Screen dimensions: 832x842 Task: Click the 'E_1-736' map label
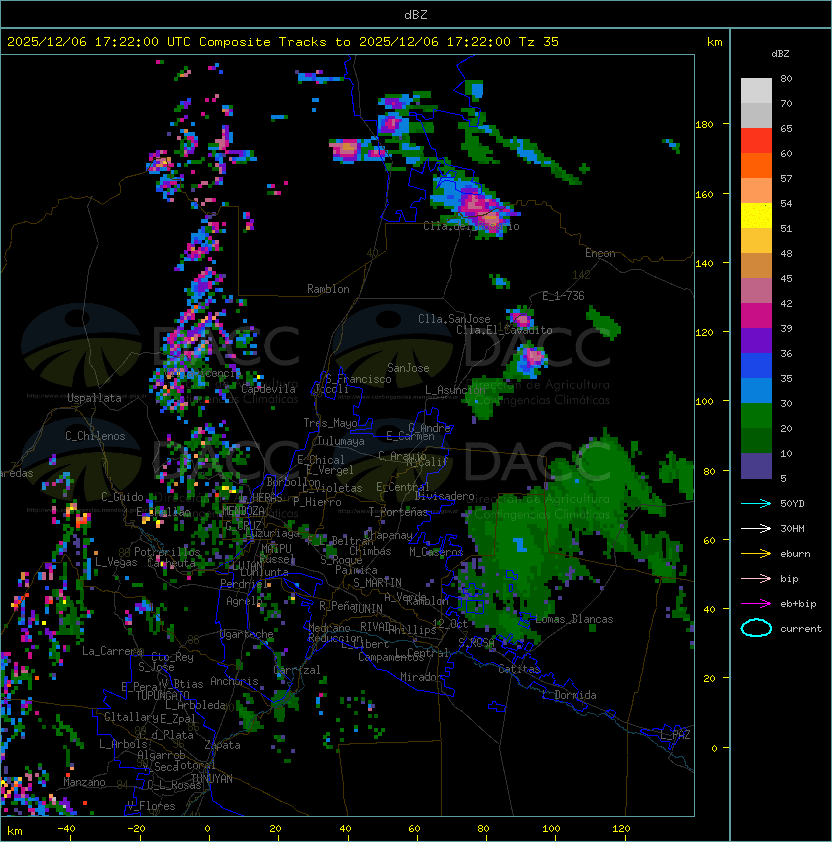(563, 296)
